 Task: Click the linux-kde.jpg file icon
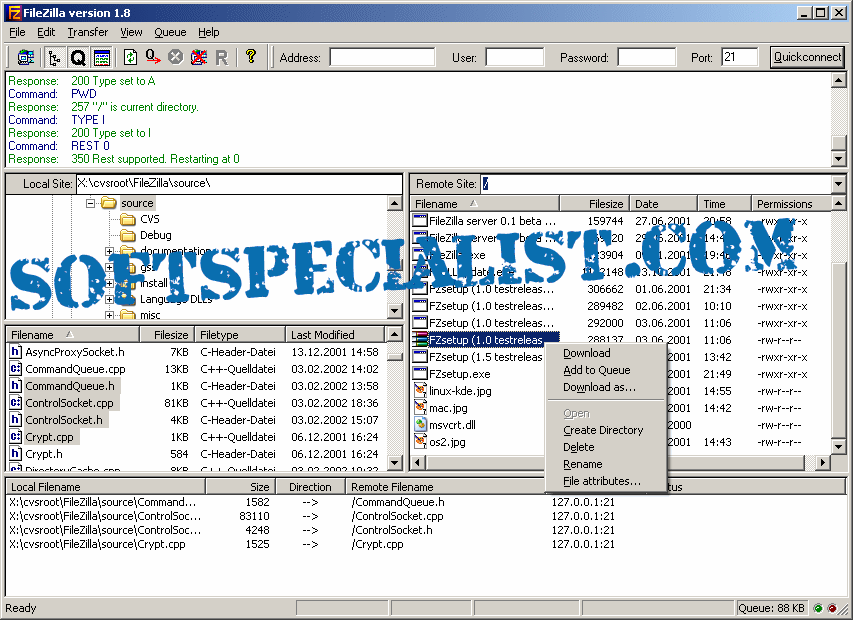point(421,391)
